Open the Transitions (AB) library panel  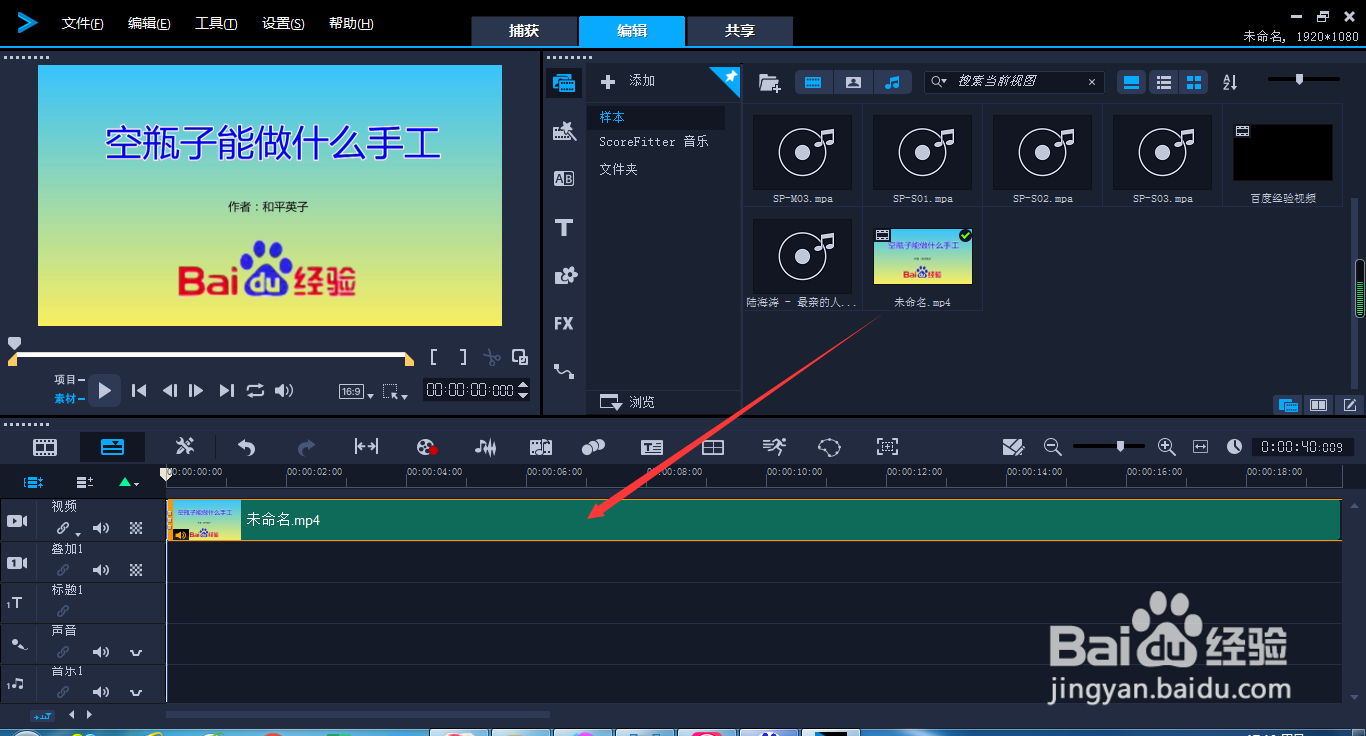click(x=564, y=179)
